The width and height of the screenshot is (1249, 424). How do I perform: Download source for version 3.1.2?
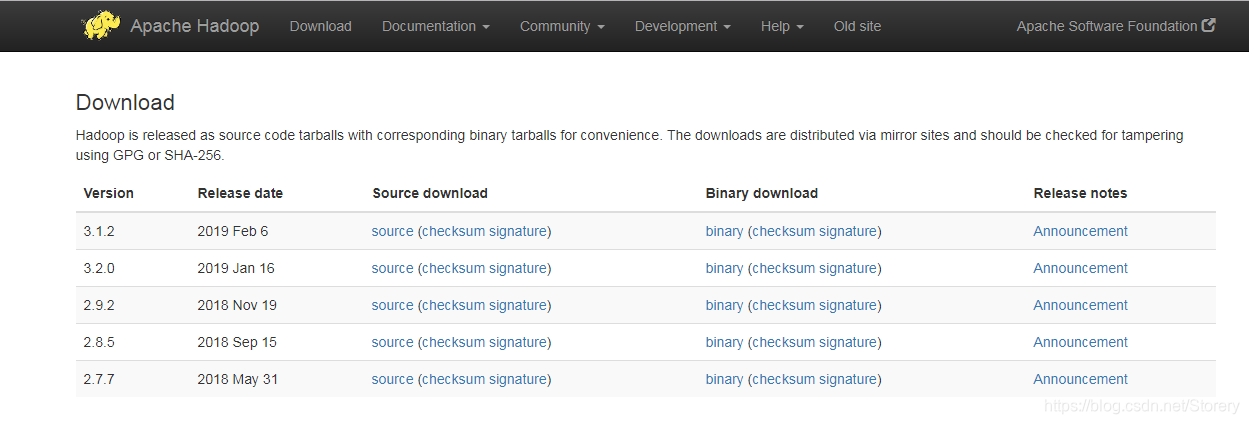coord(392,231)
